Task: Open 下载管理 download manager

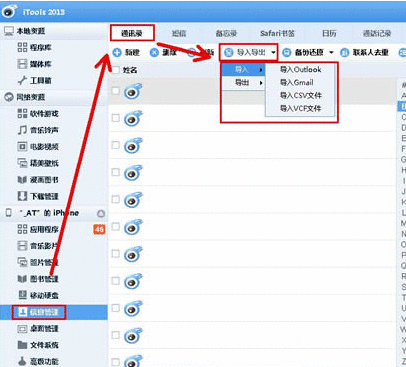Action: click(38, 196)
